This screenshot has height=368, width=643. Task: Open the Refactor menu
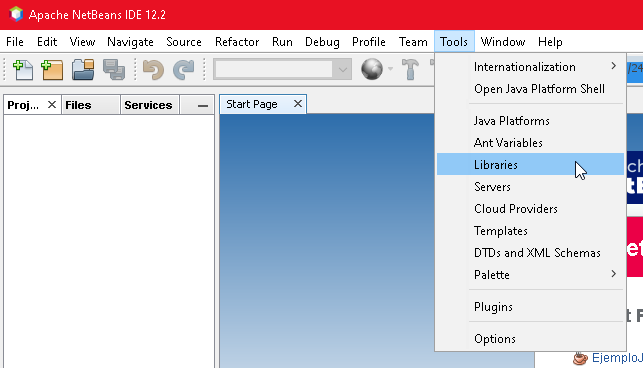tap(237, 42)
